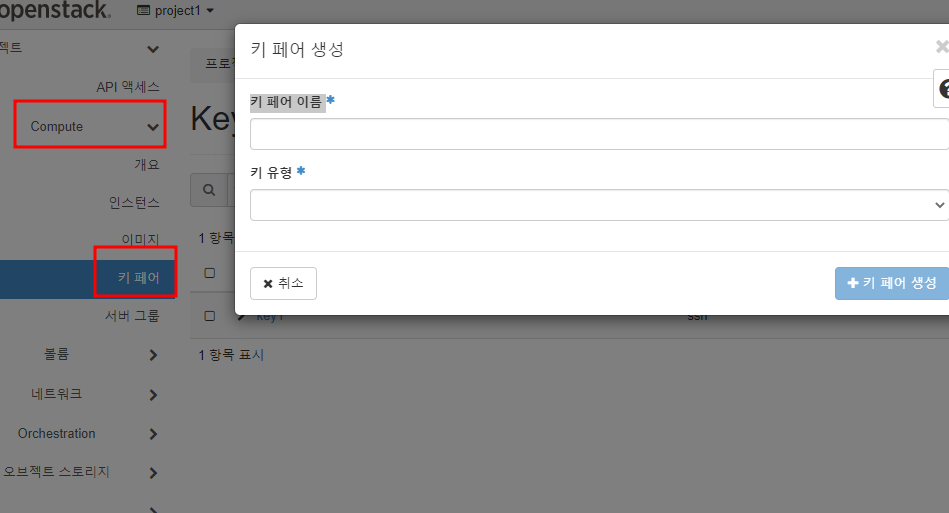The width and height of the screenshot is (949, 513).
Task: Click the 키 페어 이름 field label
Action: point(286,102)
